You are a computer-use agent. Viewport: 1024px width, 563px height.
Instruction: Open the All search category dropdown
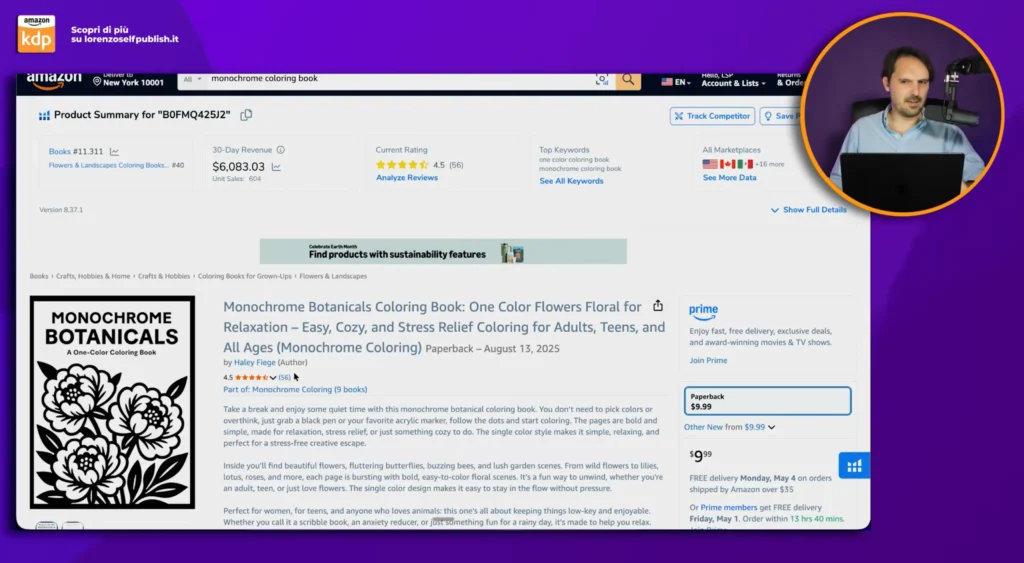pos(192,80)
